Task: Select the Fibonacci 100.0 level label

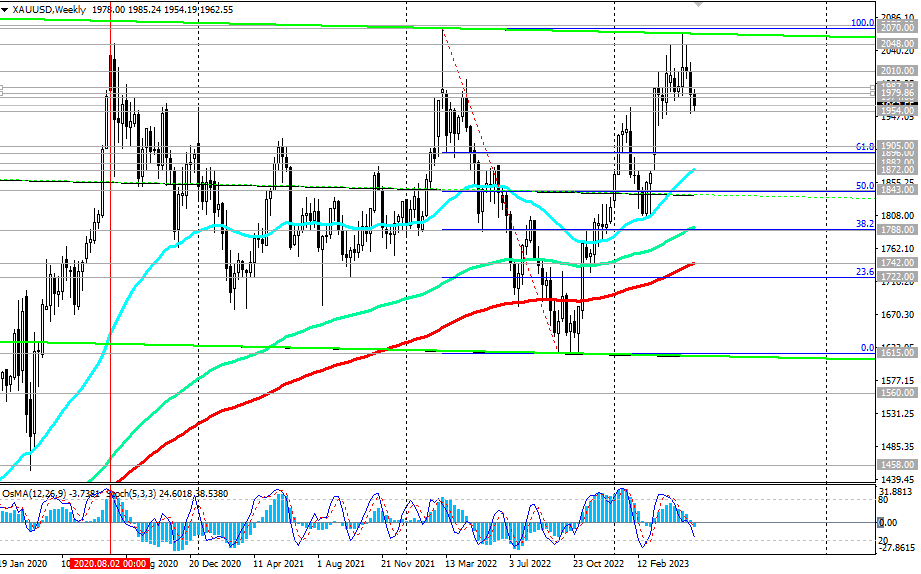Action: point(862,23)
